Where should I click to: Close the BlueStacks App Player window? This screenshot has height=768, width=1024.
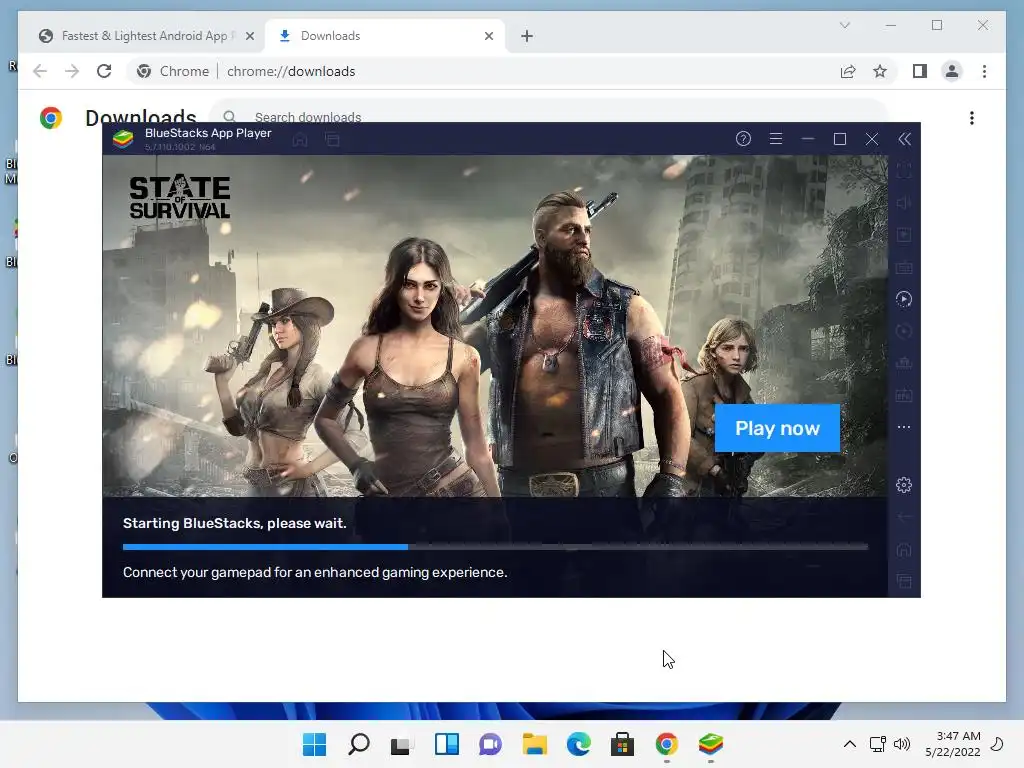pyautogui.click(x=872, y=139)
